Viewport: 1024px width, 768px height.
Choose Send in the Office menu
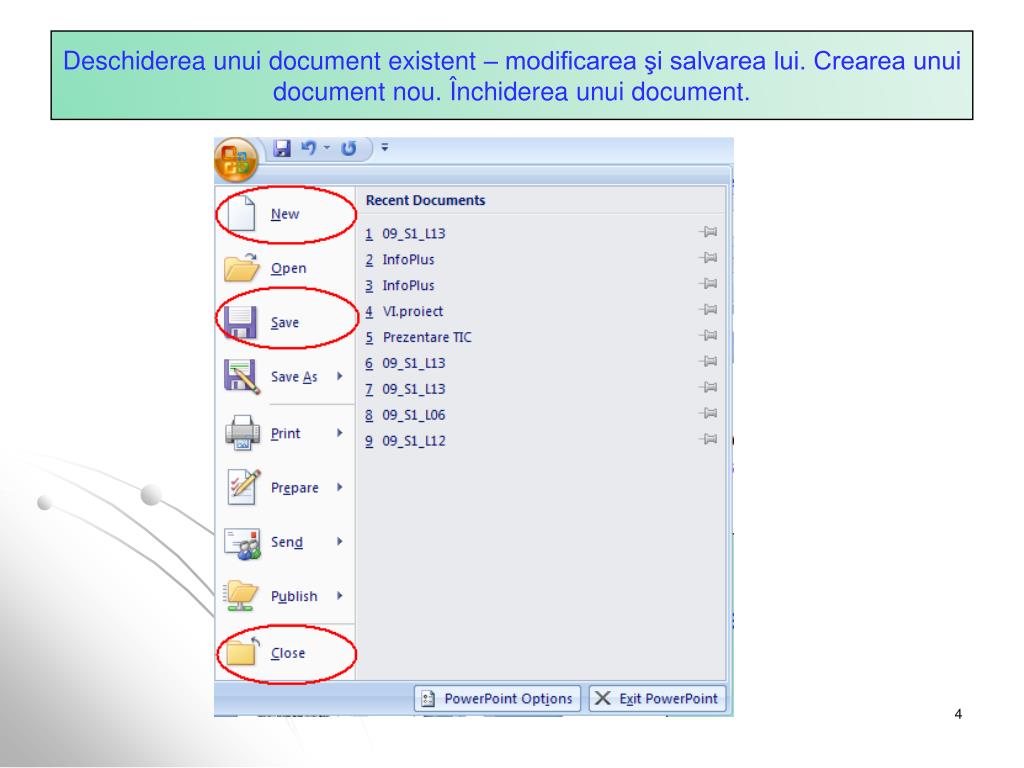pos(287,542)
